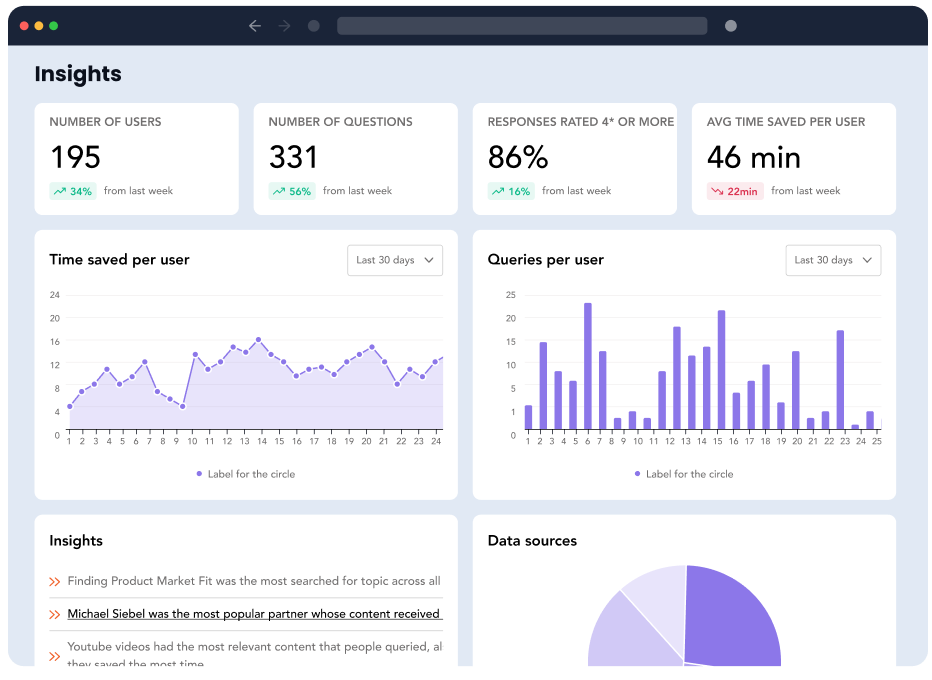Click the bar at day 15 in Queries chart
This screenshot has height=680, width=932.
[x=722, y=370]
